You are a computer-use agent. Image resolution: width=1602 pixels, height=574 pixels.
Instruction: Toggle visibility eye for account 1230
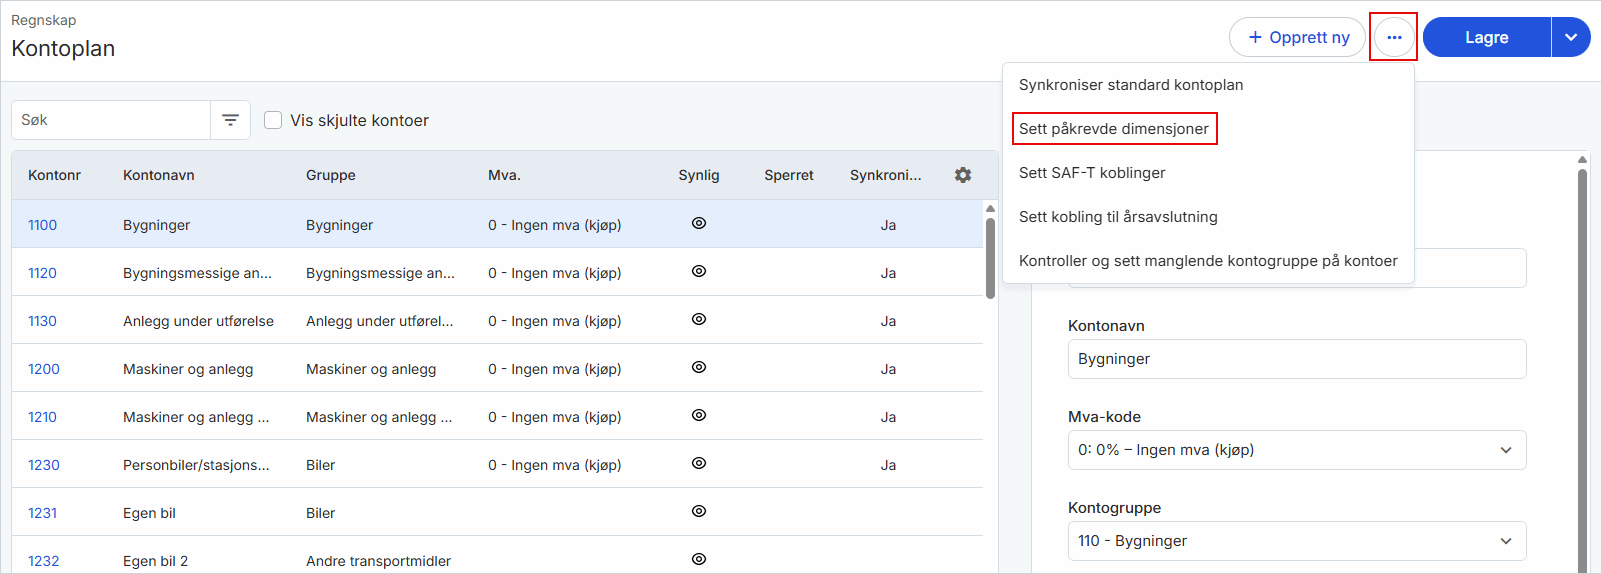coord(699,463)
